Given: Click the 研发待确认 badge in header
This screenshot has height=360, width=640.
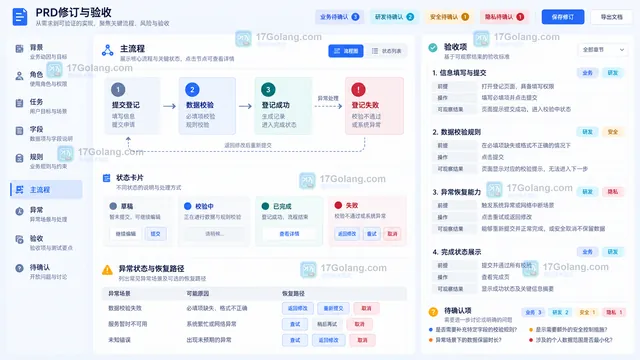Looking at the screenshot, I should tap(394, 17).
